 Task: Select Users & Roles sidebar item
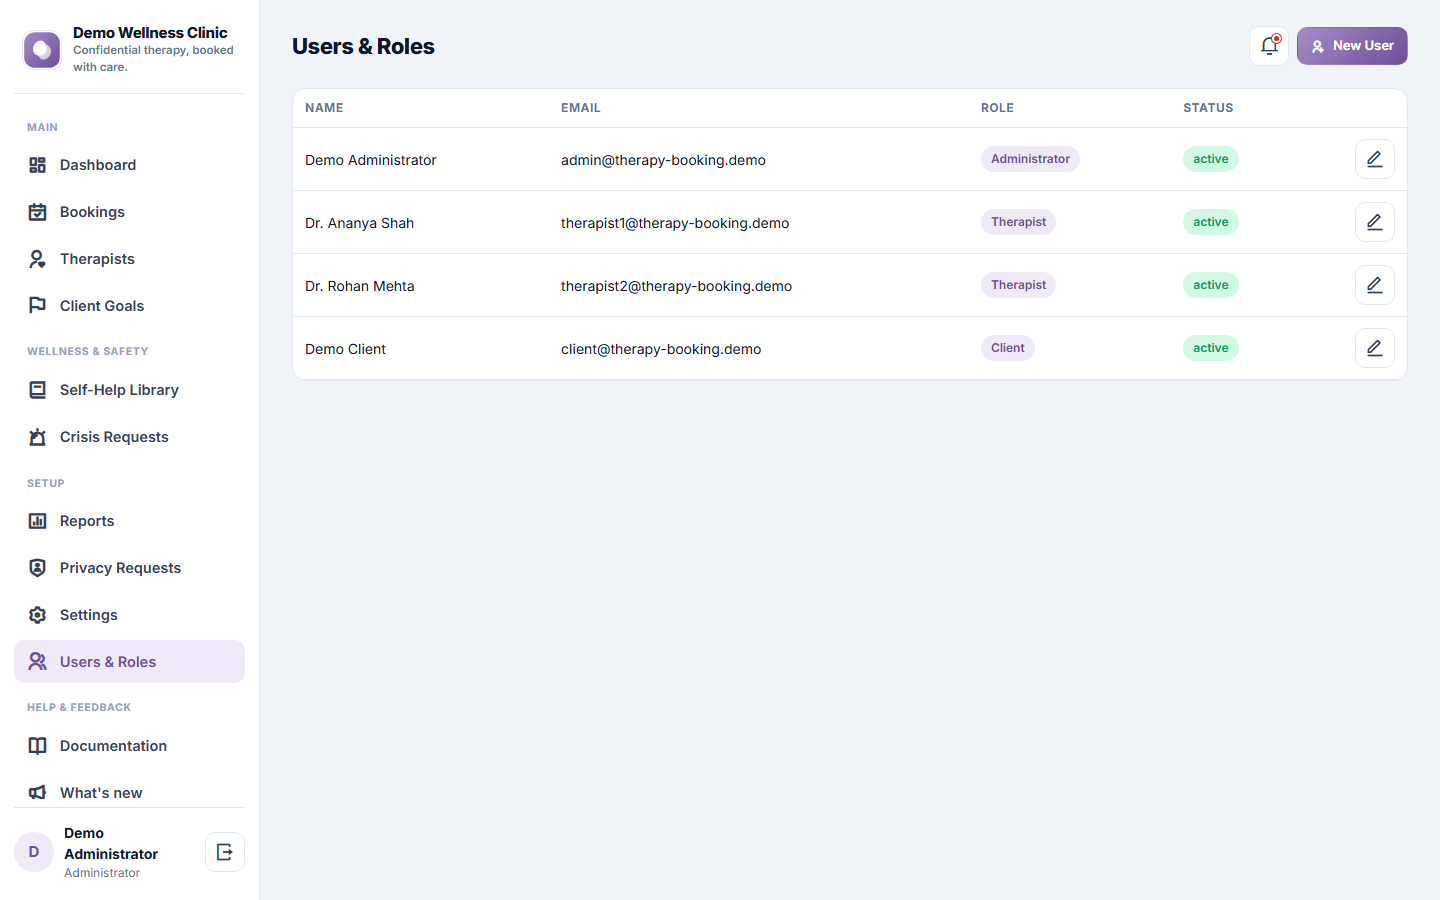[129, 662]
